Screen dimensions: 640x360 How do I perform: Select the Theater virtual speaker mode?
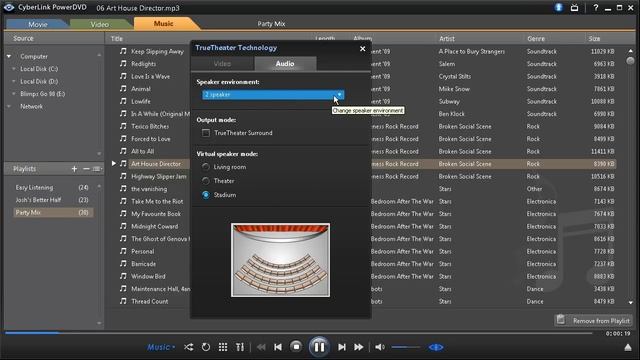[206, 181]
